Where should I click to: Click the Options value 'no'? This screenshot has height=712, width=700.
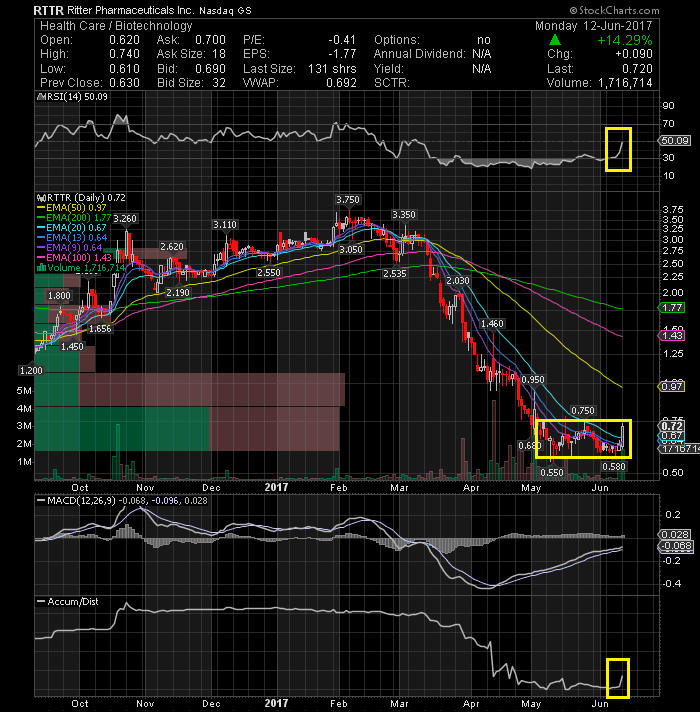[x=484, y=40]
